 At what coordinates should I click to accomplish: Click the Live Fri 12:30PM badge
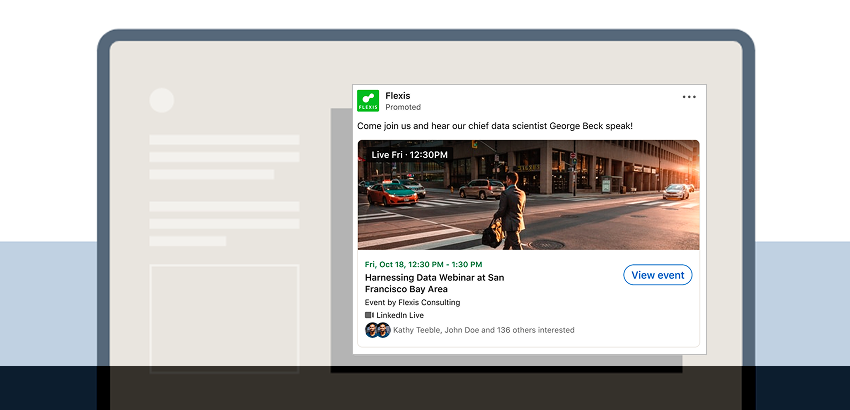(x=409, y=155)
